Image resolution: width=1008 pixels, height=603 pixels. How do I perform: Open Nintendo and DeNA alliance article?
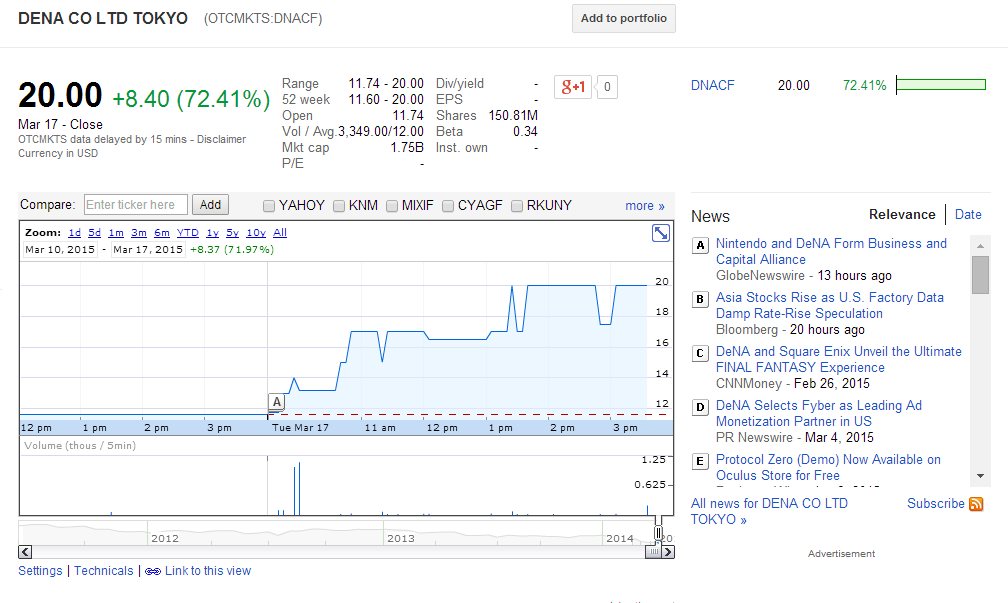[831, 251]
